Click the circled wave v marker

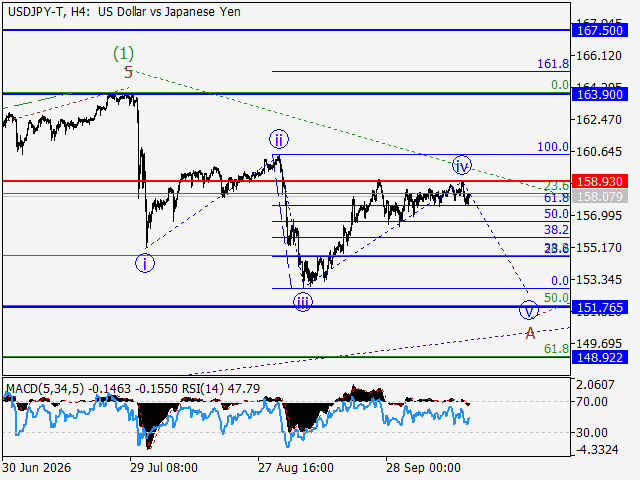coord(529,310)
